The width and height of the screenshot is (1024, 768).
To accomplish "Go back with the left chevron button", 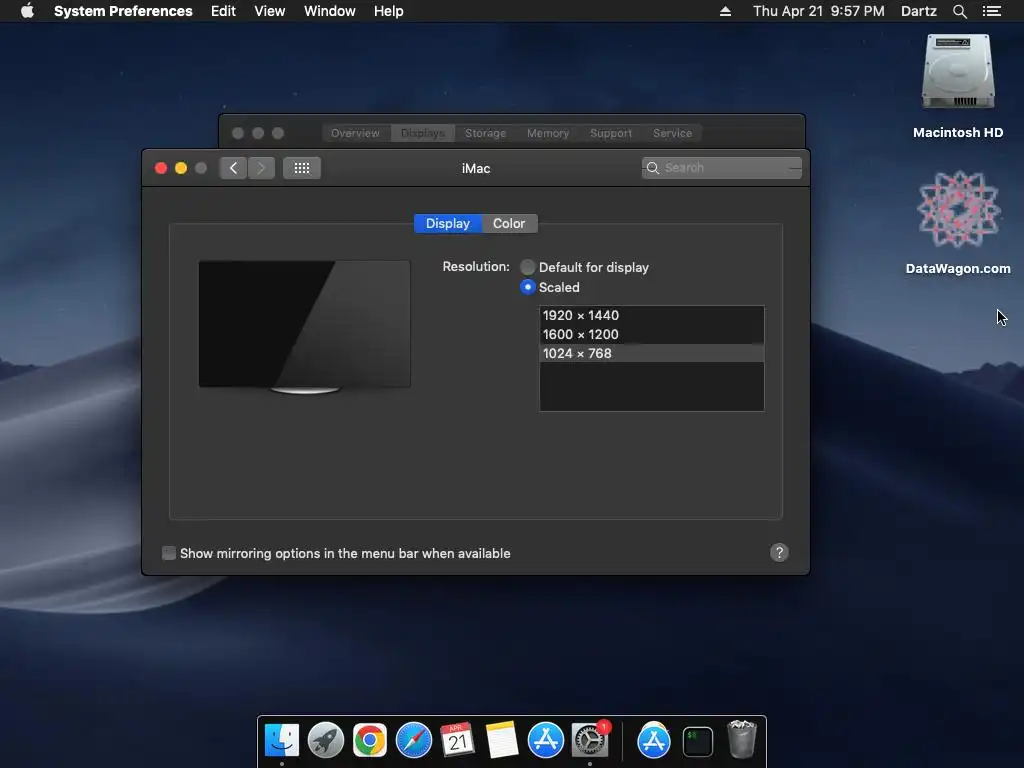I will [233, 168].
